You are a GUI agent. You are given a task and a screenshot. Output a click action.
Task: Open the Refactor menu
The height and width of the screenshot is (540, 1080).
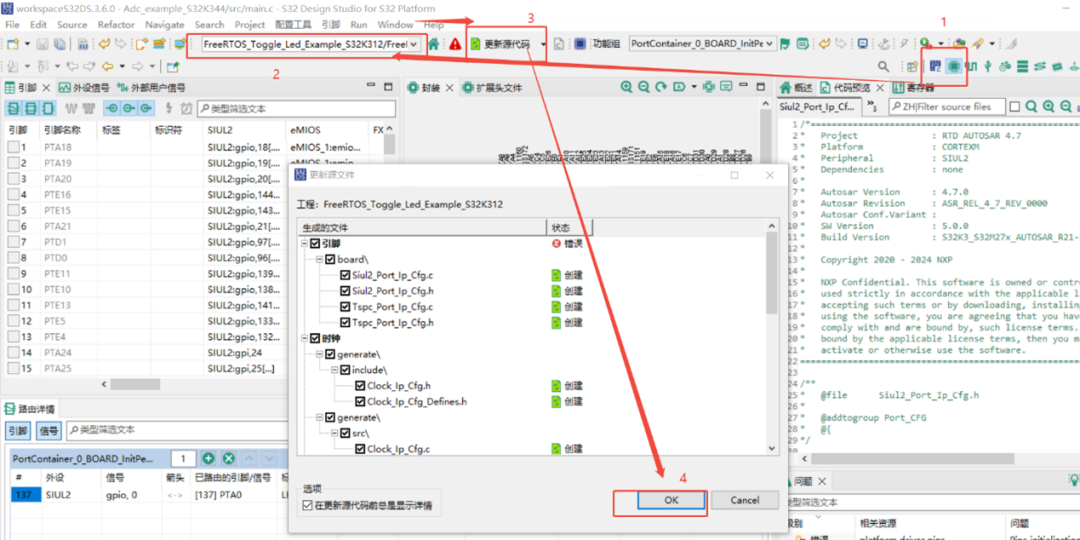(x=116, y=24)
